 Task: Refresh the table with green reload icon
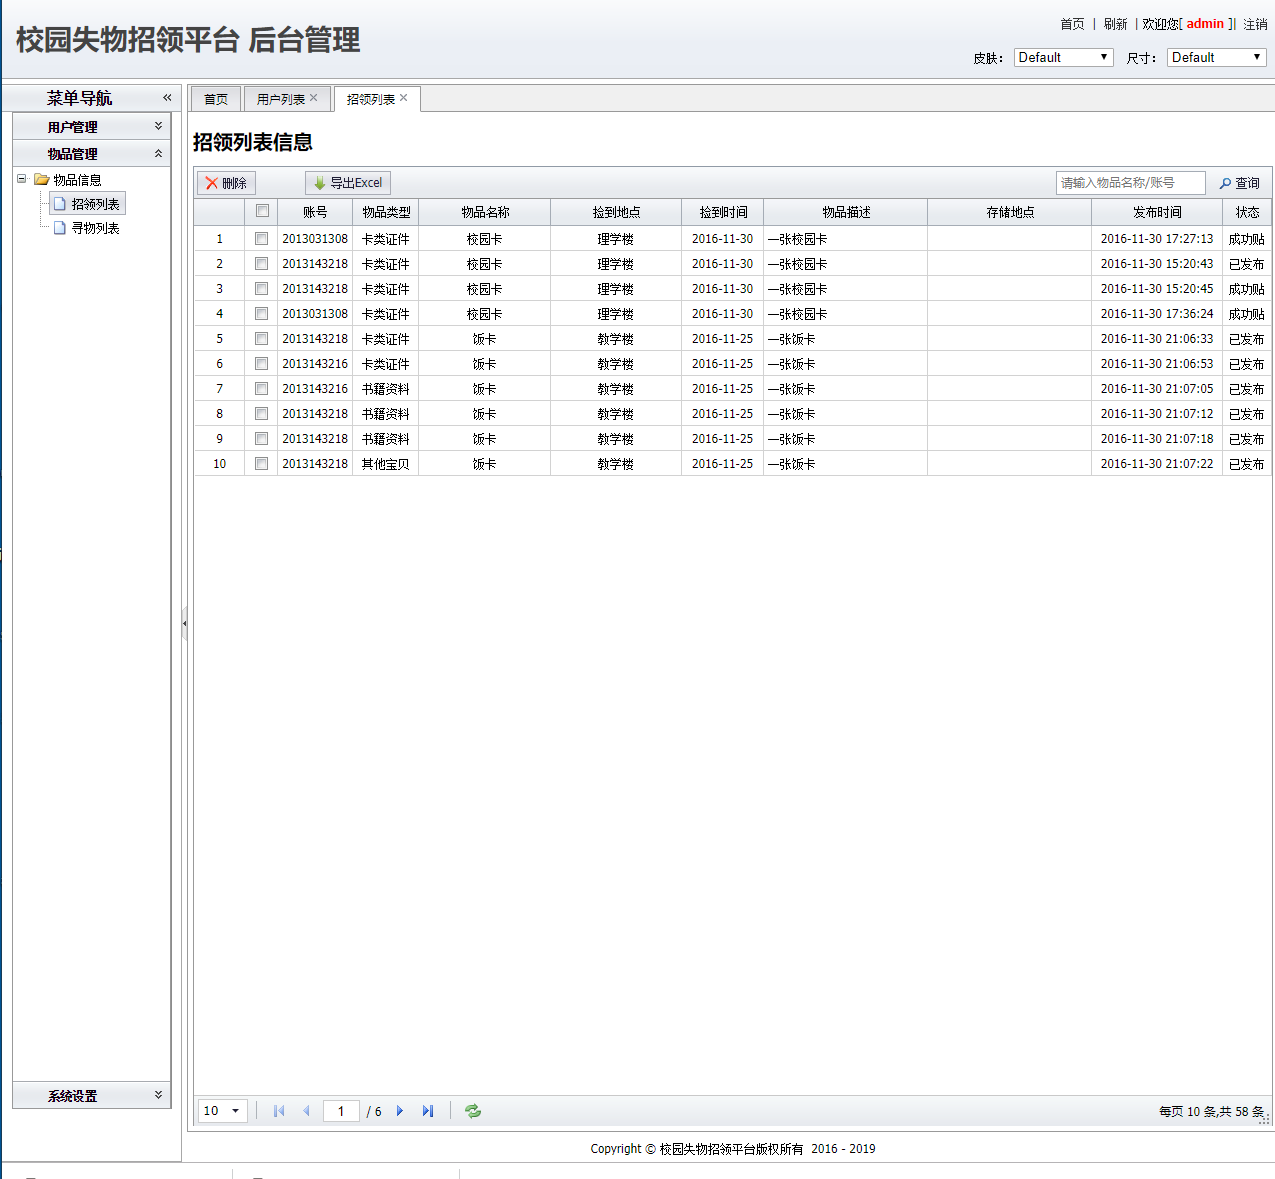(473, 1111)
